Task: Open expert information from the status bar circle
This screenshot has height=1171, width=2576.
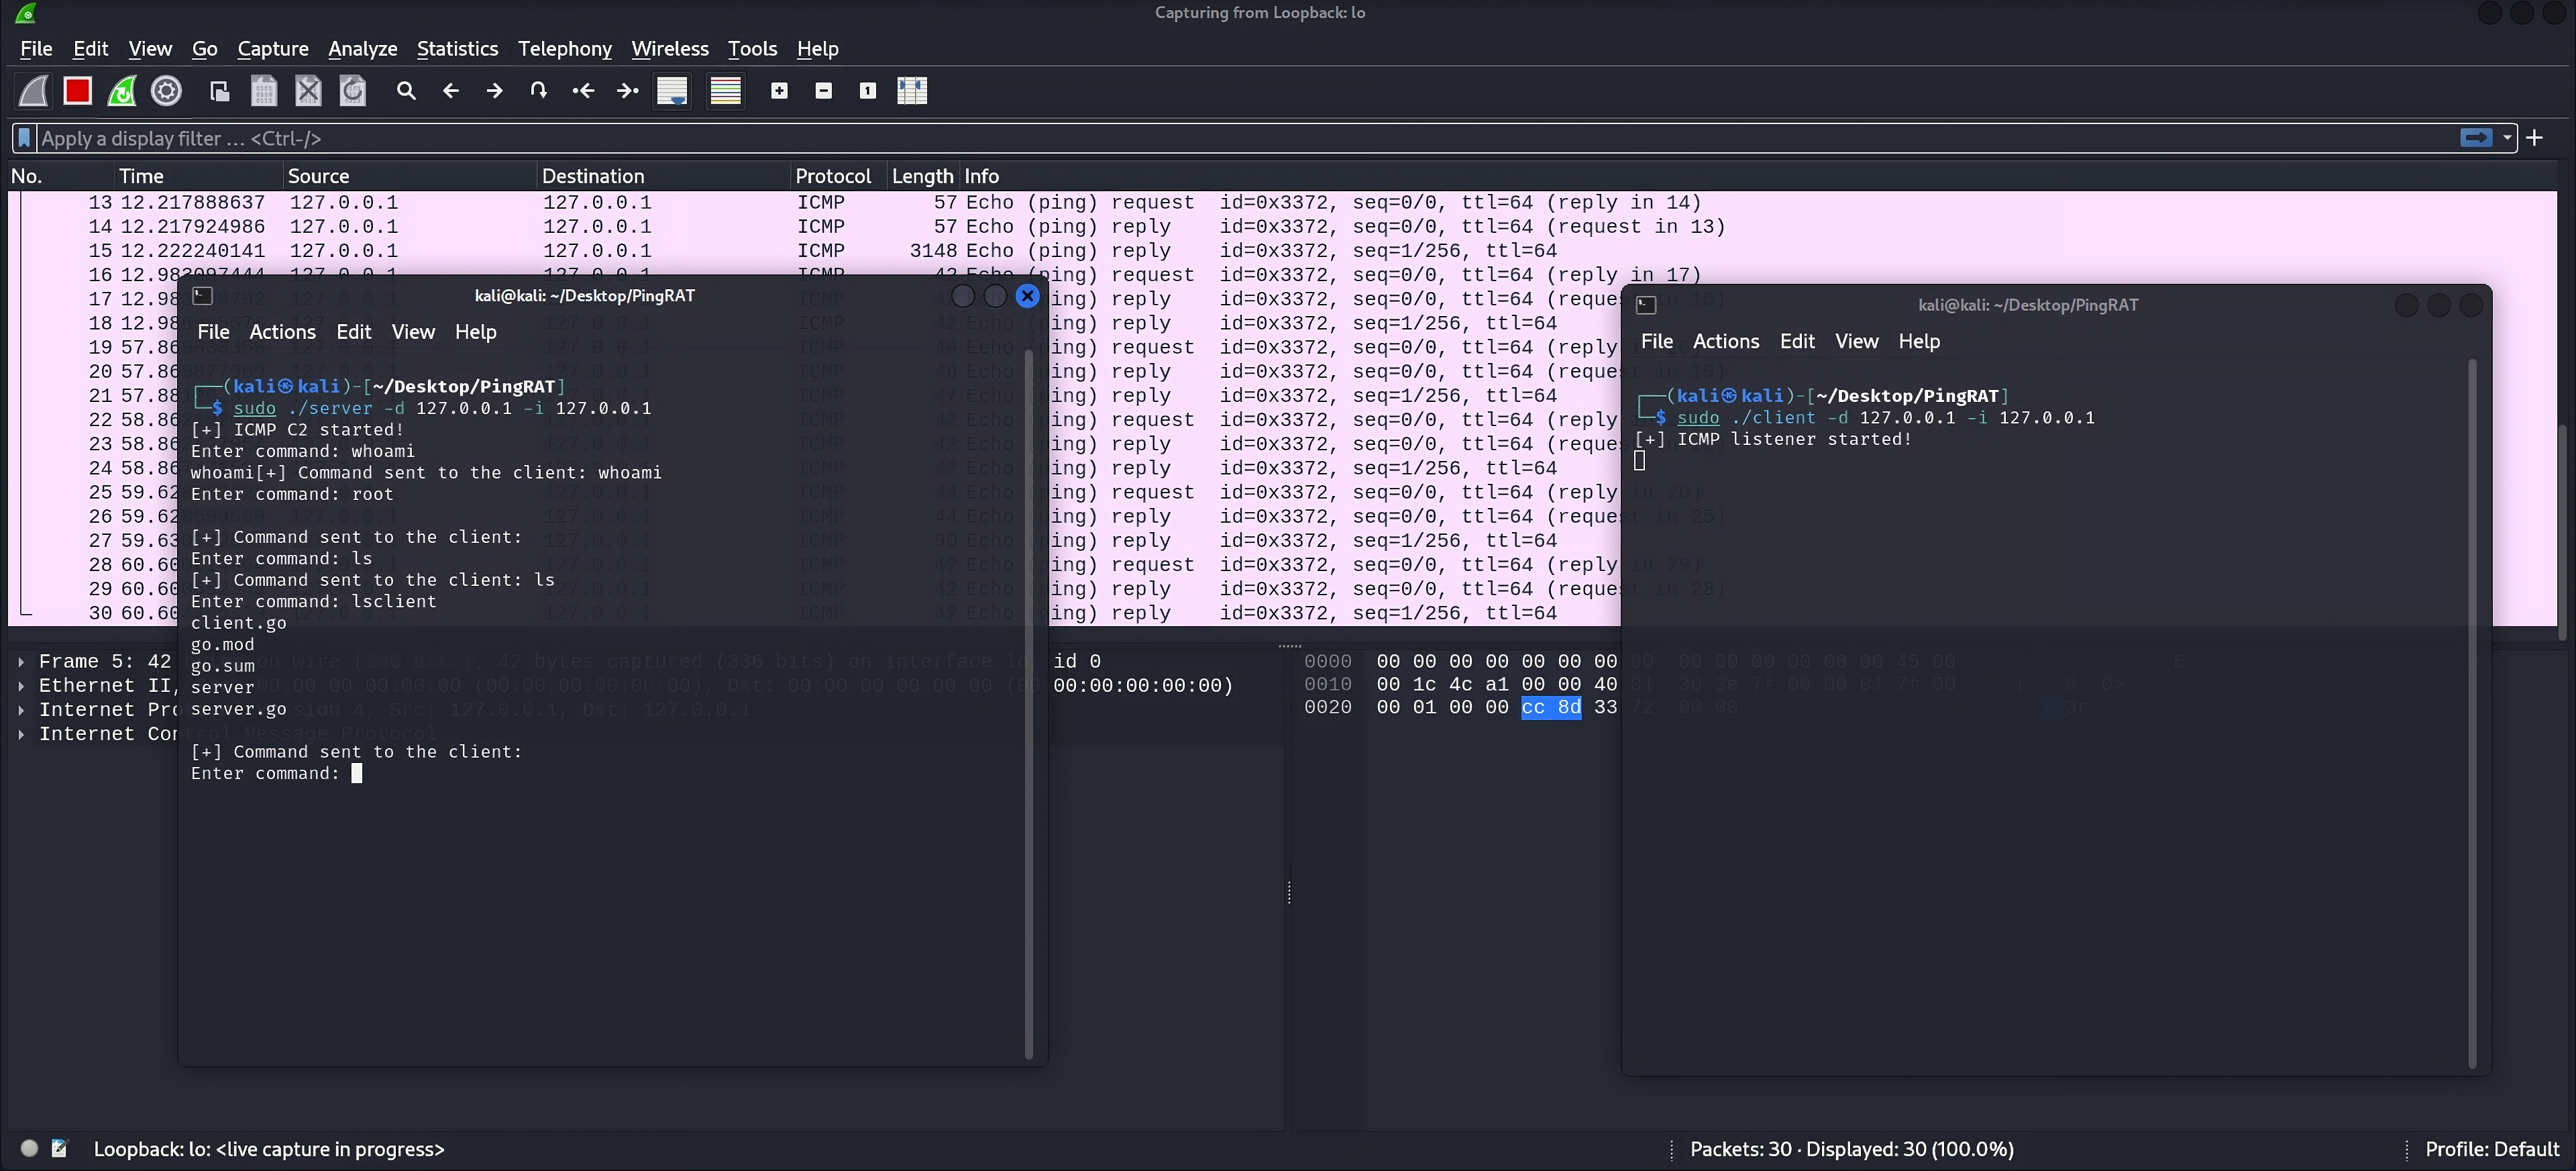Action: coord(29,1148)
